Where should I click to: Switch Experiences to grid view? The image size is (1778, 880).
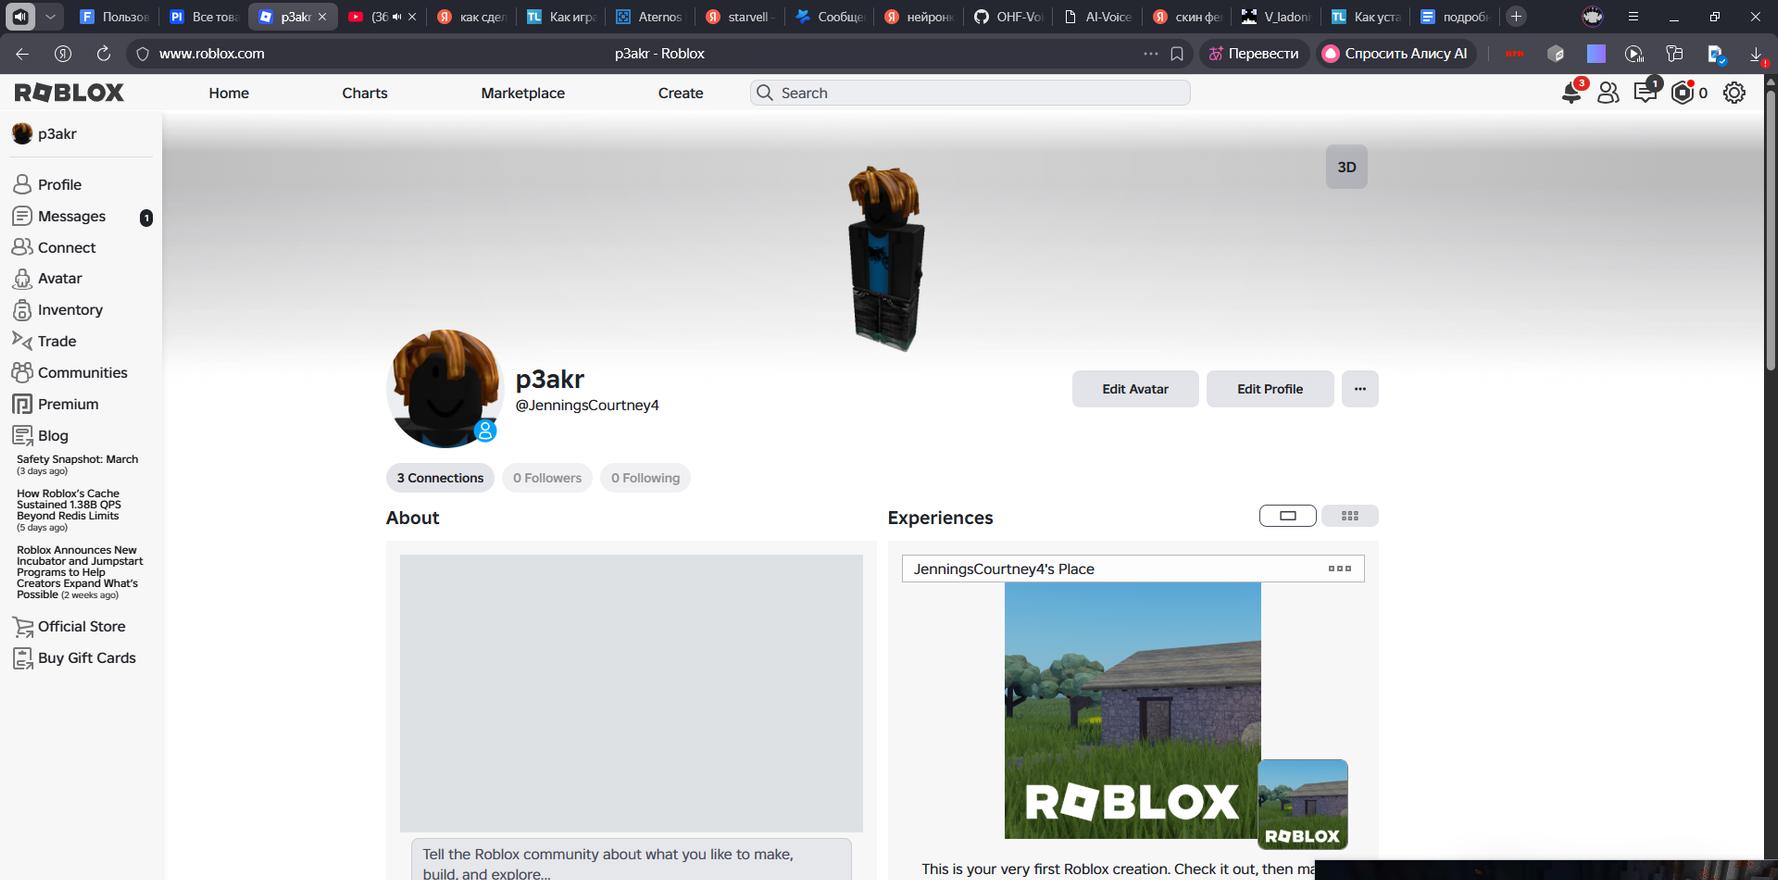[x=1349, y=516]
